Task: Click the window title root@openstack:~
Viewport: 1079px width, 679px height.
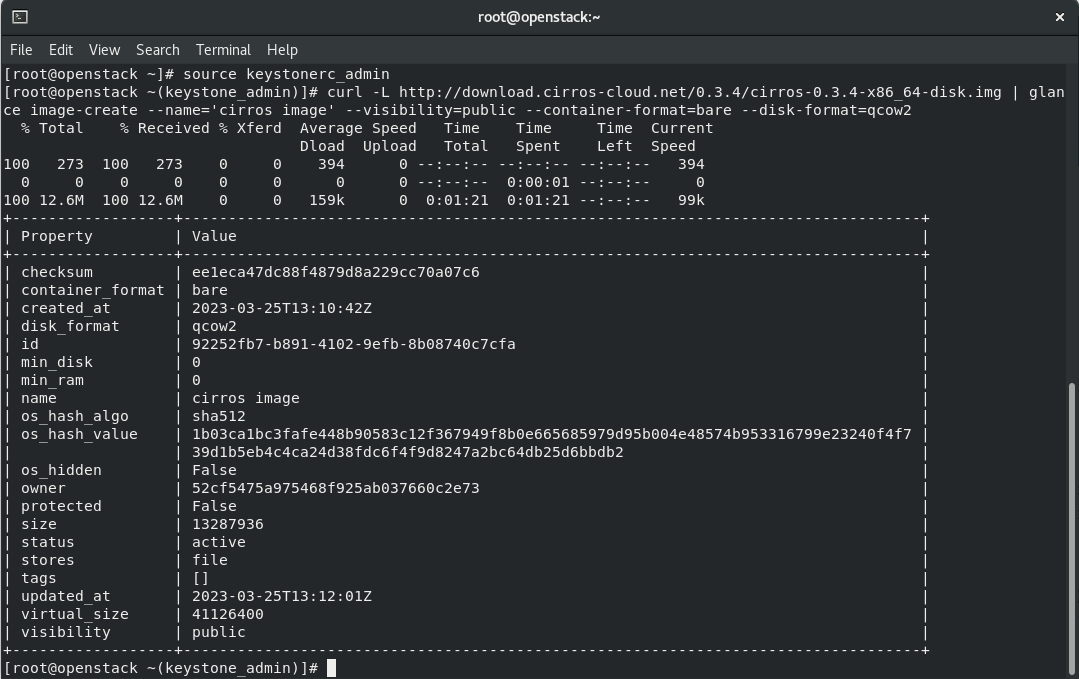Action: click(539, 16)
